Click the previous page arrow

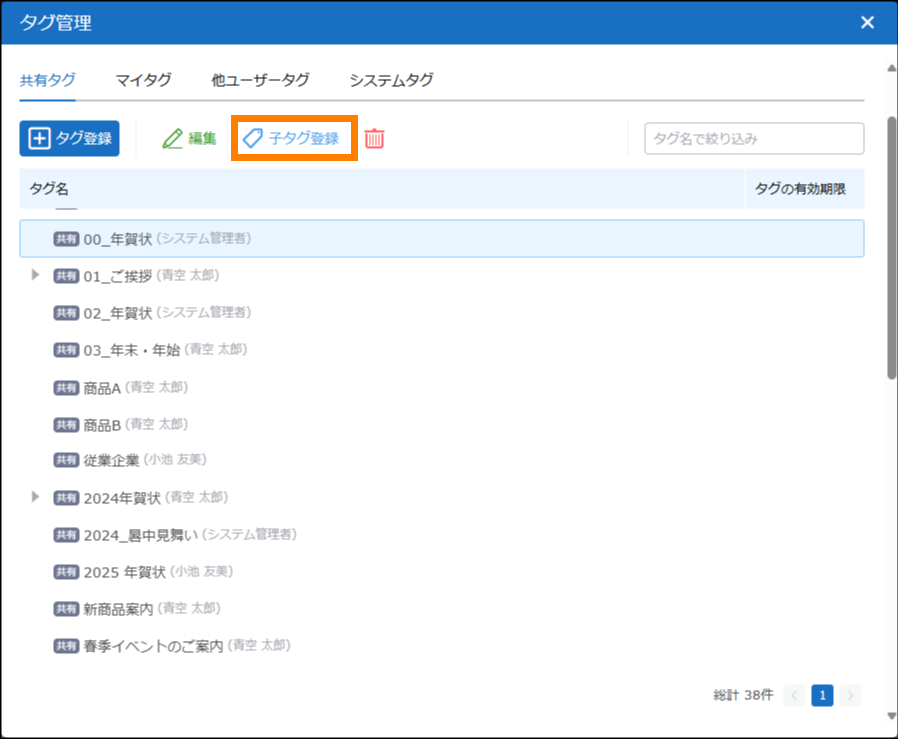coord(794,695)
